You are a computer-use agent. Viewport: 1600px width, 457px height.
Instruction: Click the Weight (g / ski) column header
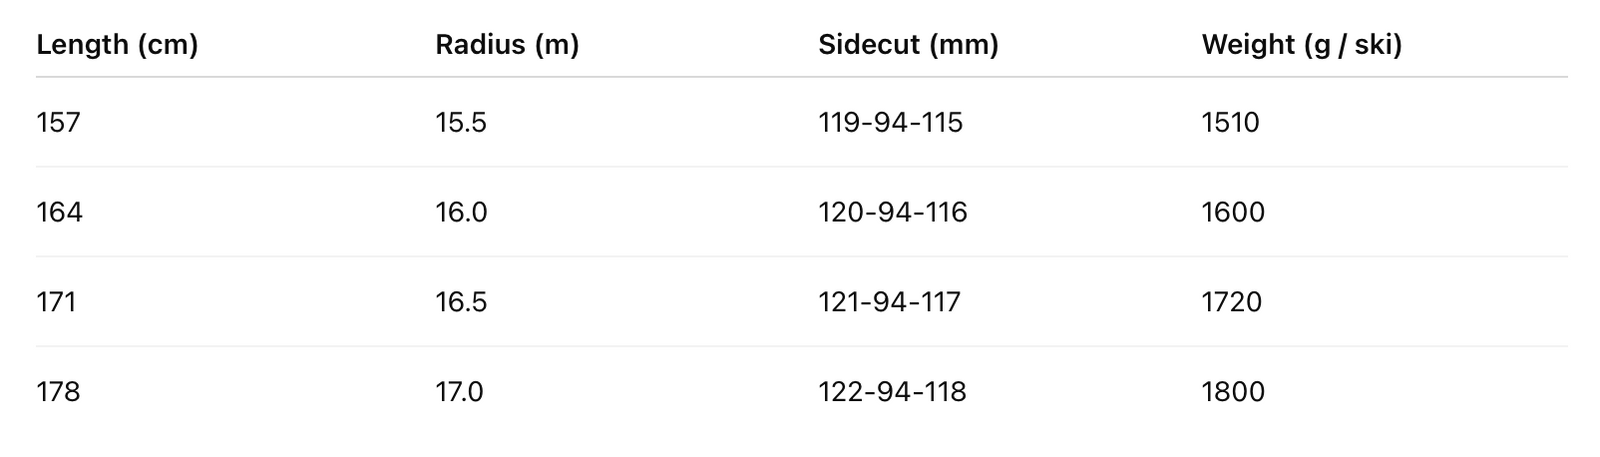1301,45
